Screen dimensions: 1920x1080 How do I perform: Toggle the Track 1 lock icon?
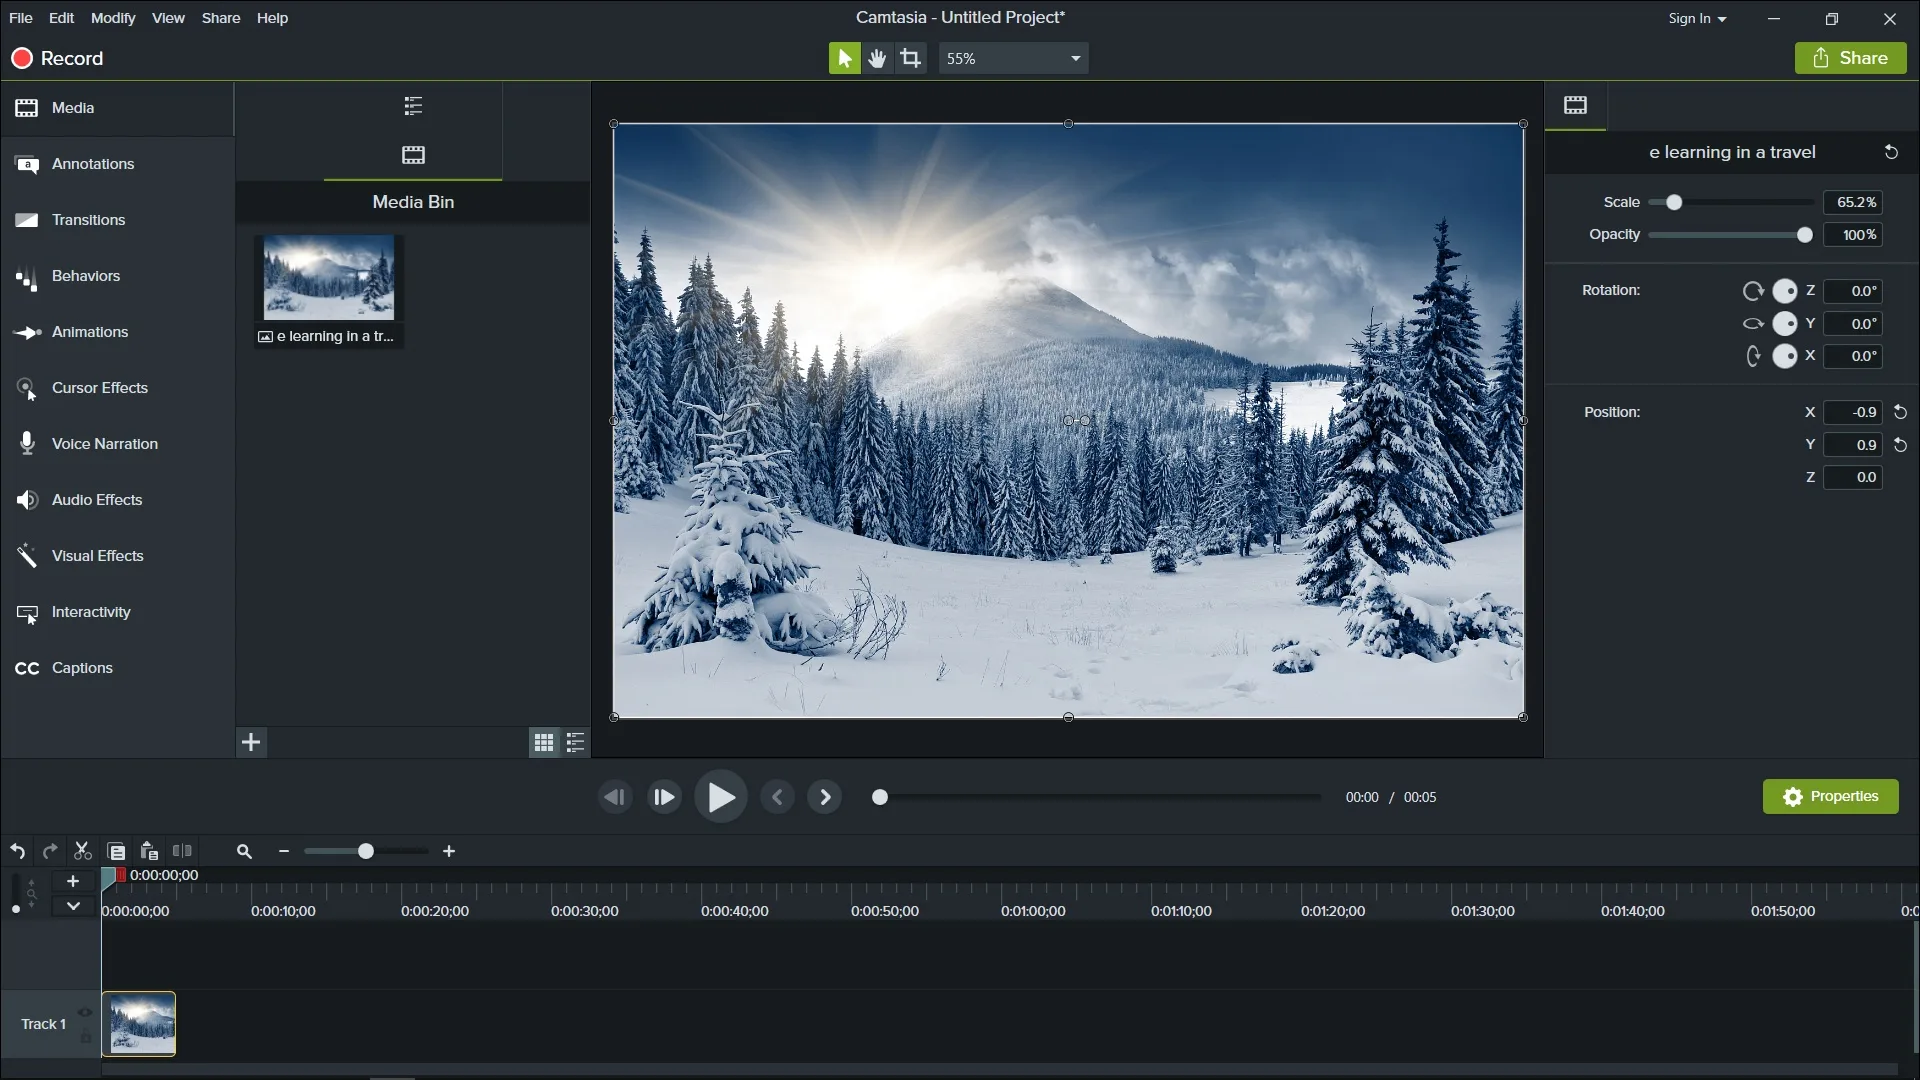(x=85, y=1038)
